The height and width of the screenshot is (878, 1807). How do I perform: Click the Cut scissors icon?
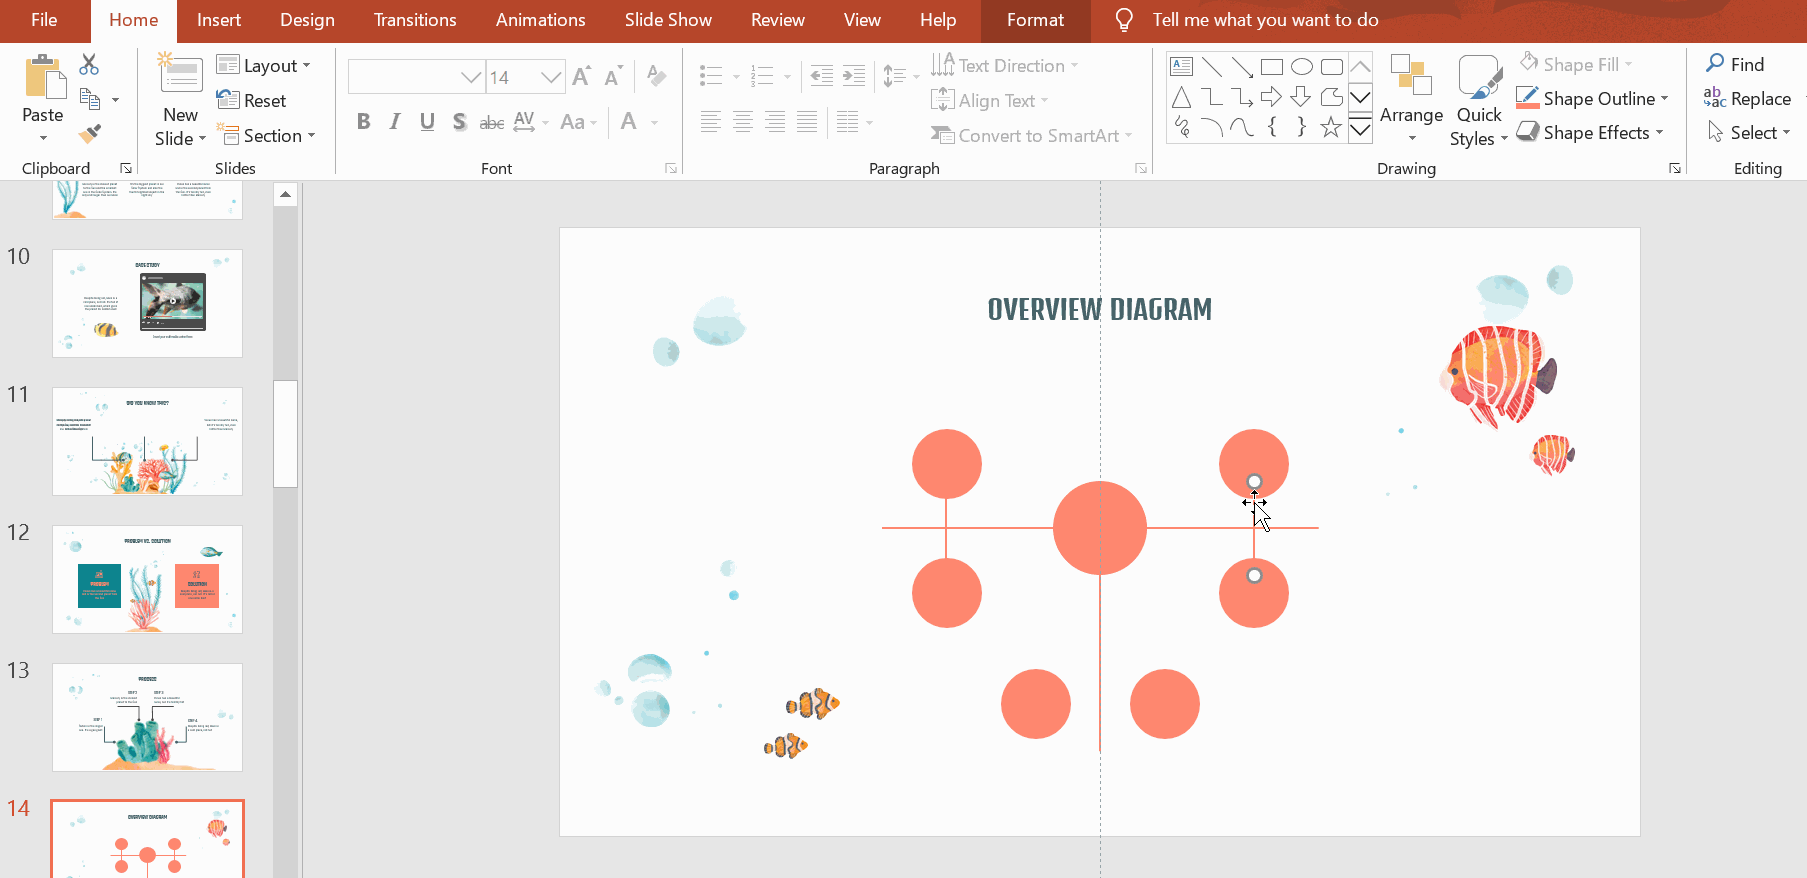click(89, 65)
